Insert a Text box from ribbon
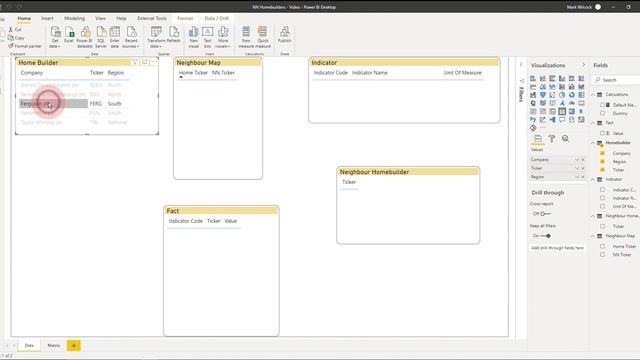This screenshot has height=360, width=640. tap(207, 37)
